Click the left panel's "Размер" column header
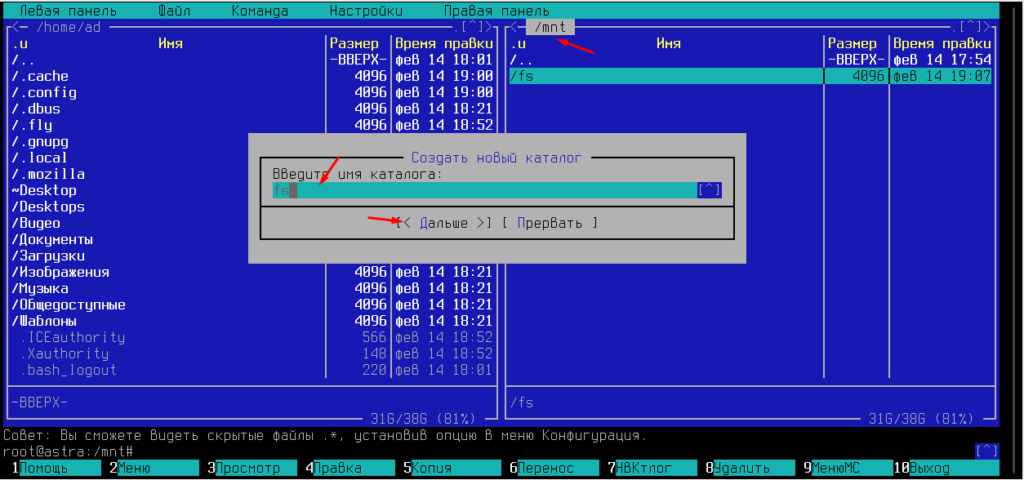This screenshot has width=1024, height=480. [354, 44]
